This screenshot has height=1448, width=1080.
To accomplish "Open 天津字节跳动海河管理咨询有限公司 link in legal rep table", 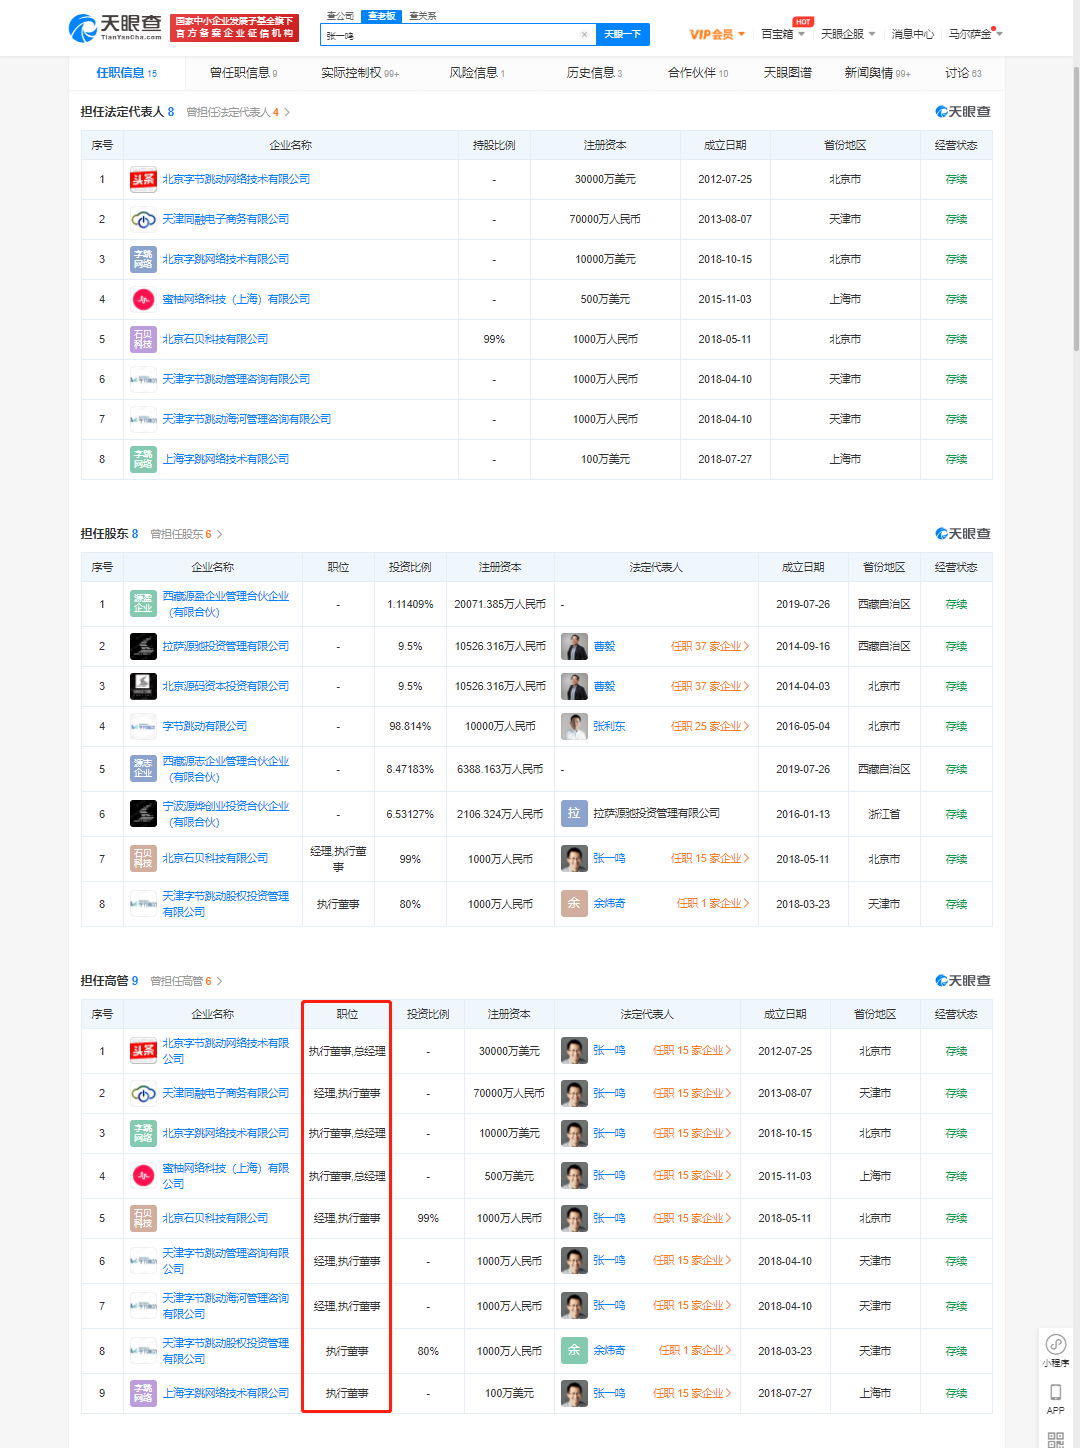I will pos(246,419).
